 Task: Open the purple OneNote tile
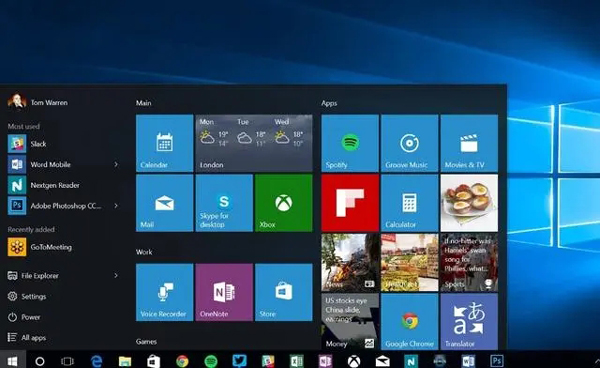pos(224,292)
